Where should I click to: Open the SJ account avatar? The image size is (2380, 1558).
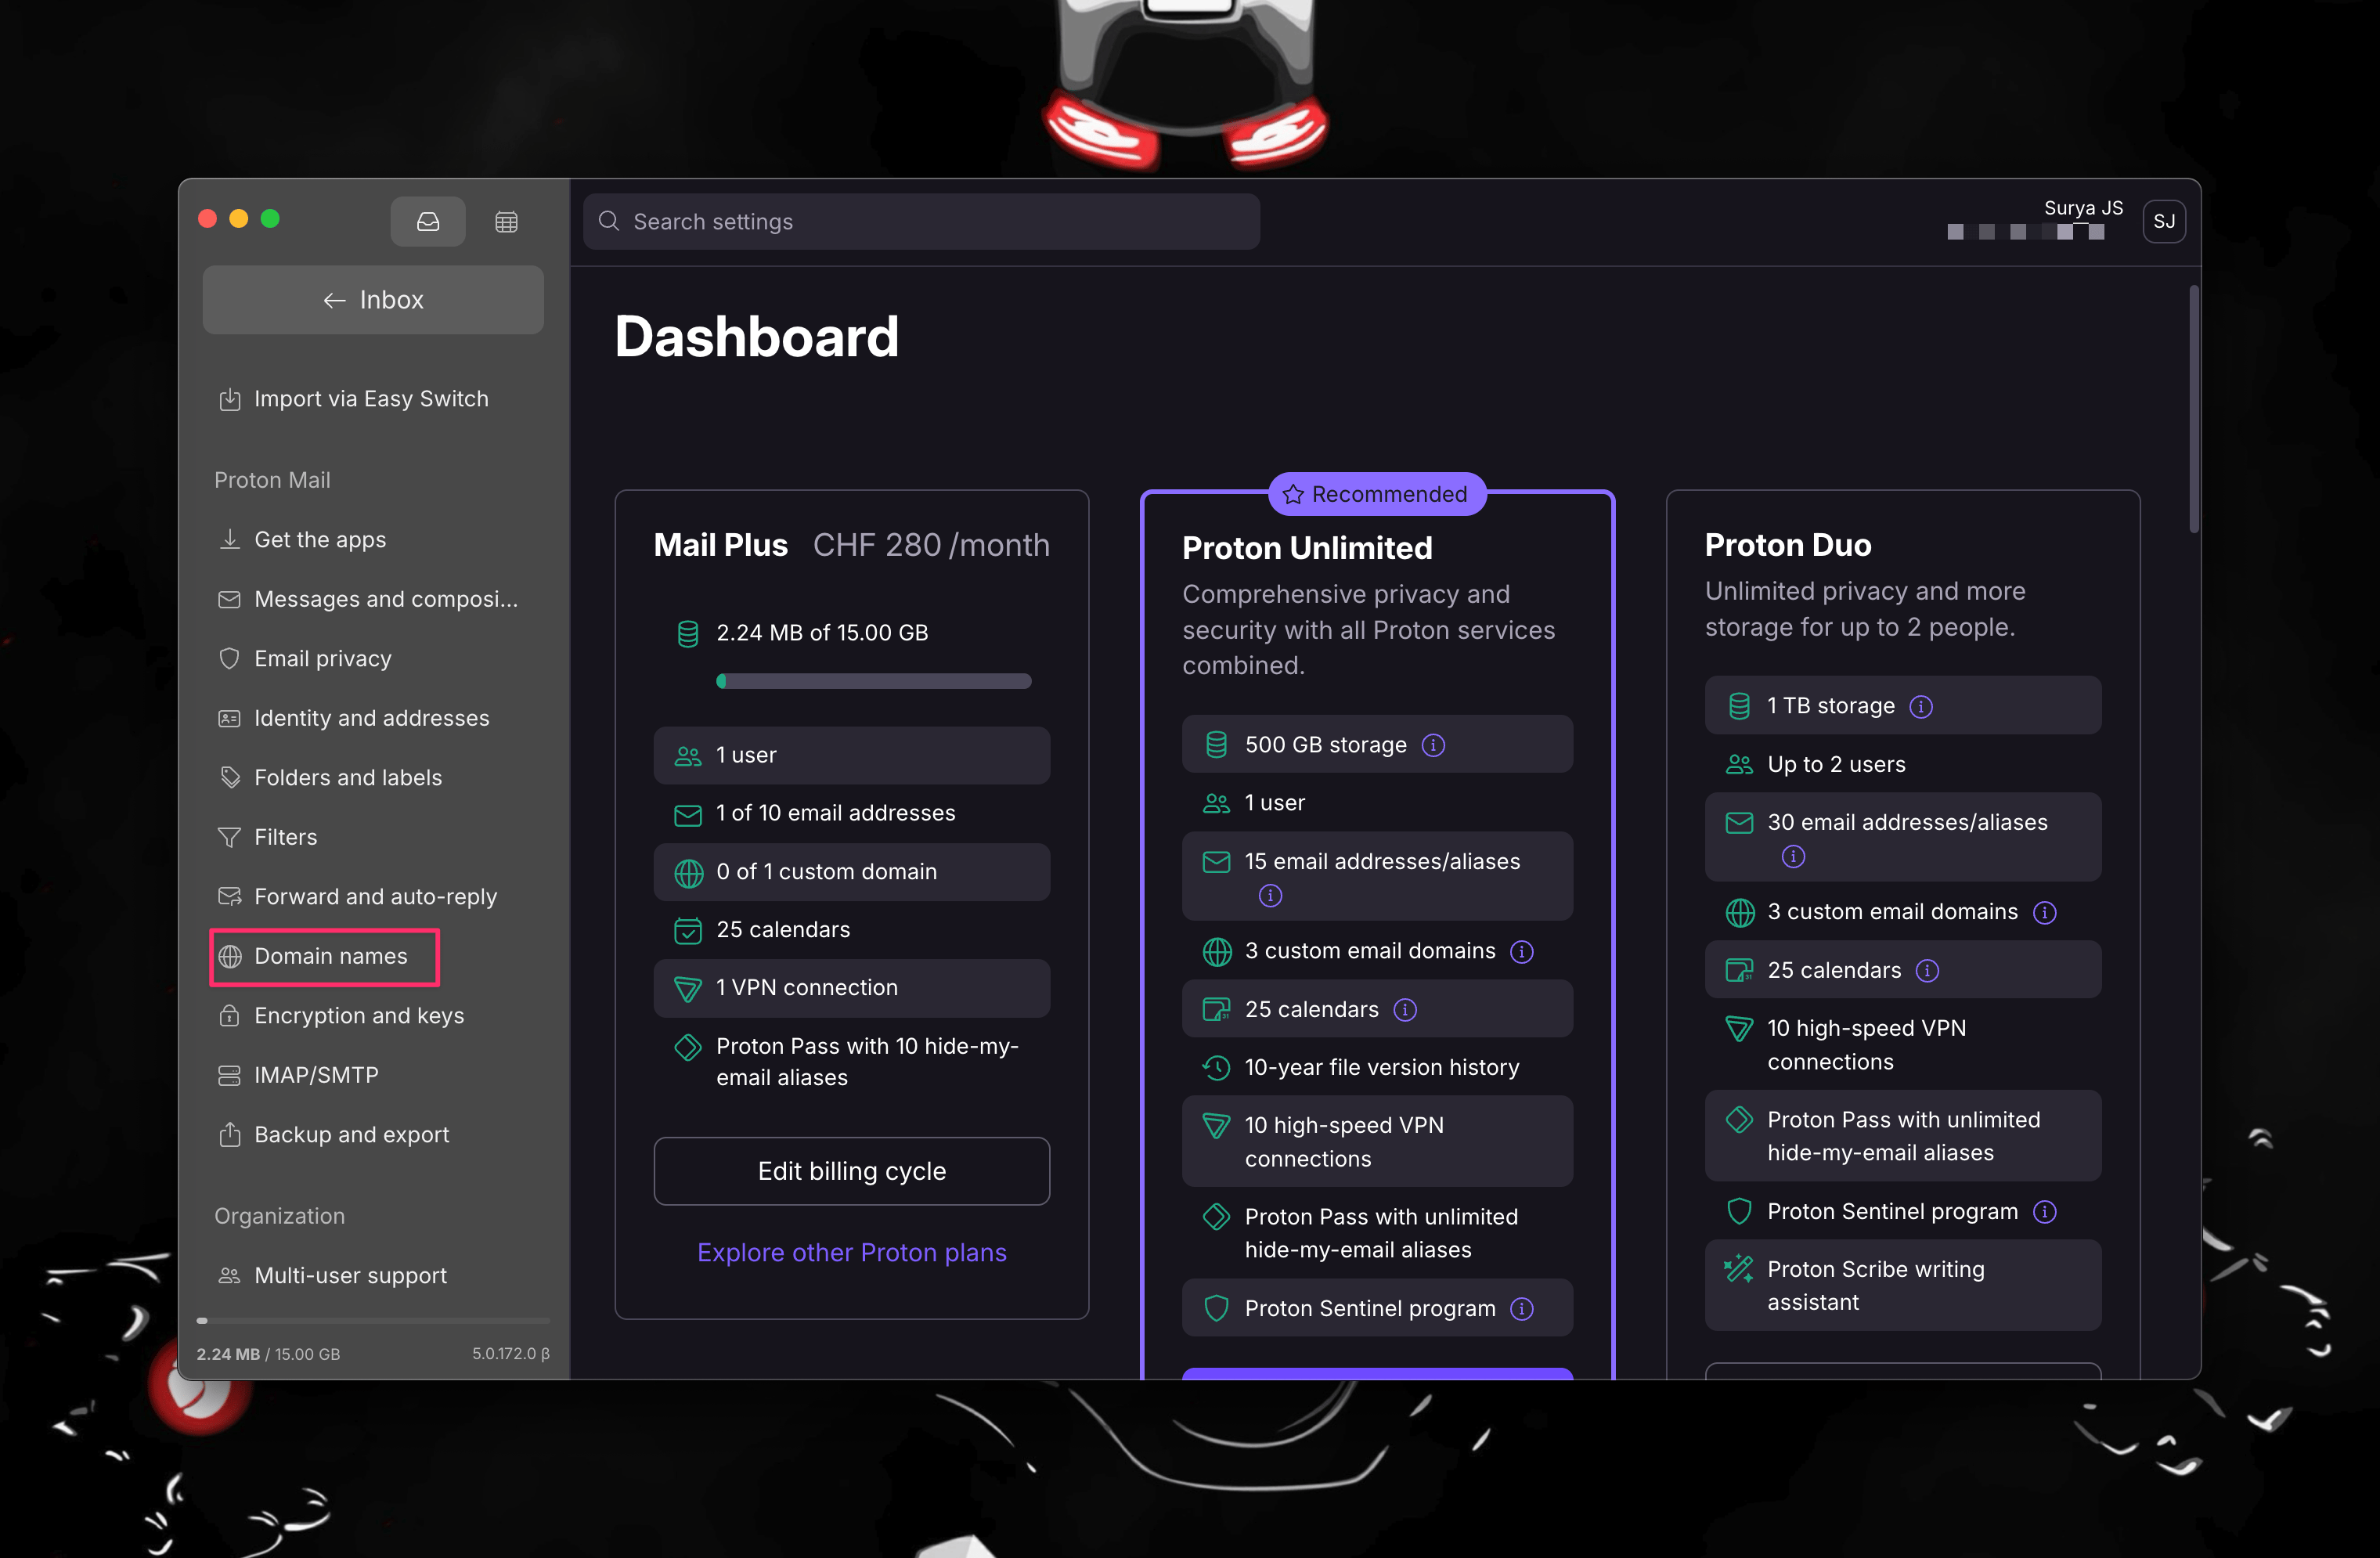pyautogui.click(x=2163, y=221)
